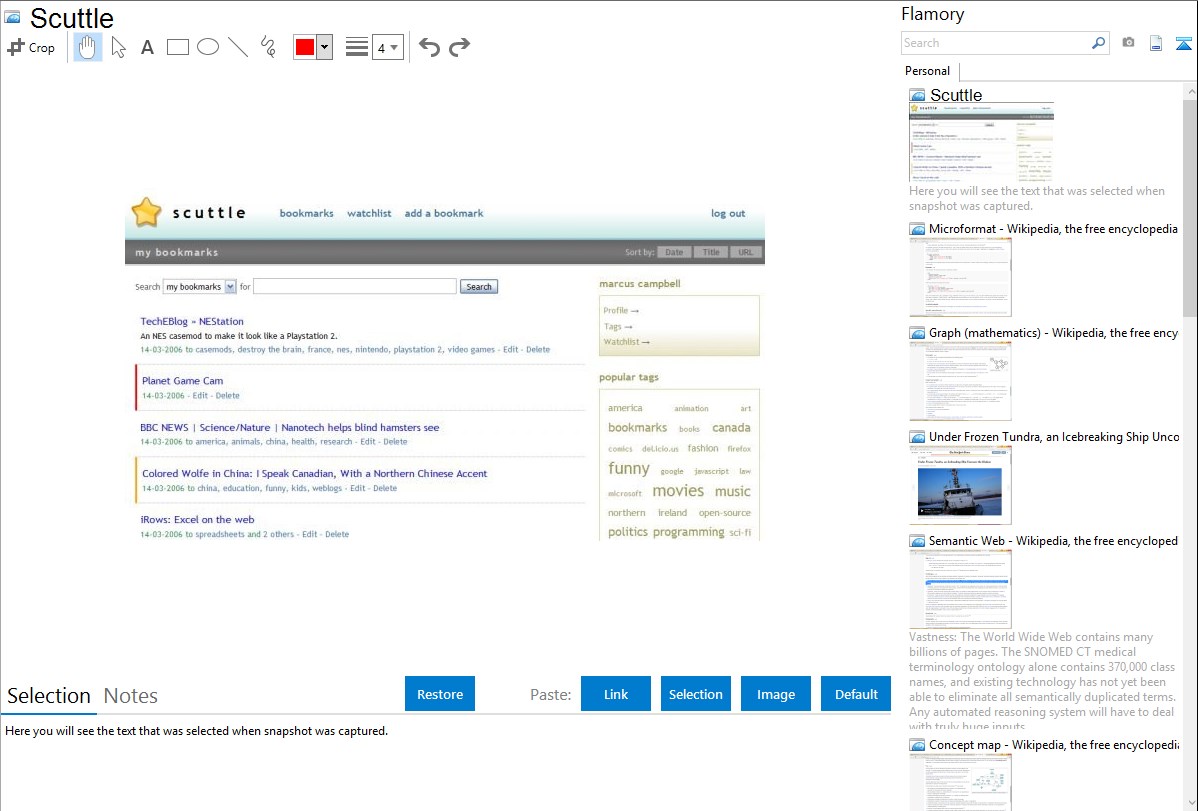Open the Selection tab
Screen dimensions: 1198x811
pyautogui.click(x=49, y=696)
